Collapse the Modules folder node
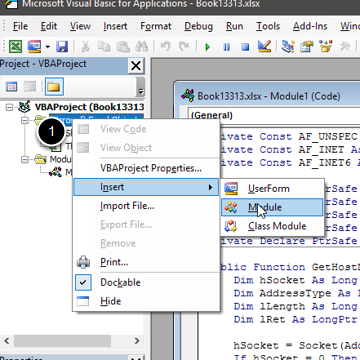Image resolution: width=360 pixels, height=360 pixels. point(25,160)
